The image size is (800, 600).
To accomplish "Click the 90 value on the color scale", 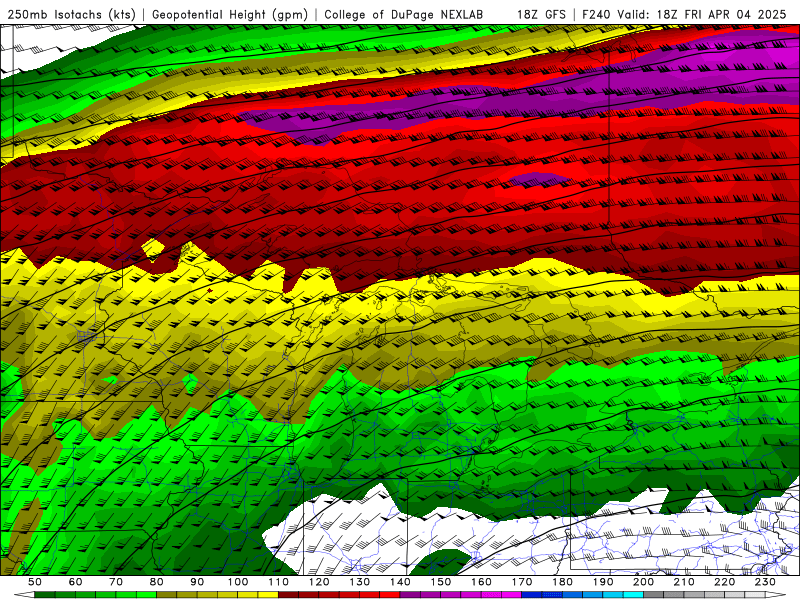I will 197,582.
